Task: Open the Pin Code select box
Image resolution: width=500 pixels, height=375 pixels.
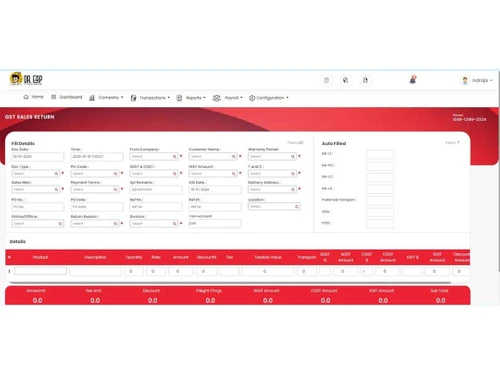Action: (95, 174)
